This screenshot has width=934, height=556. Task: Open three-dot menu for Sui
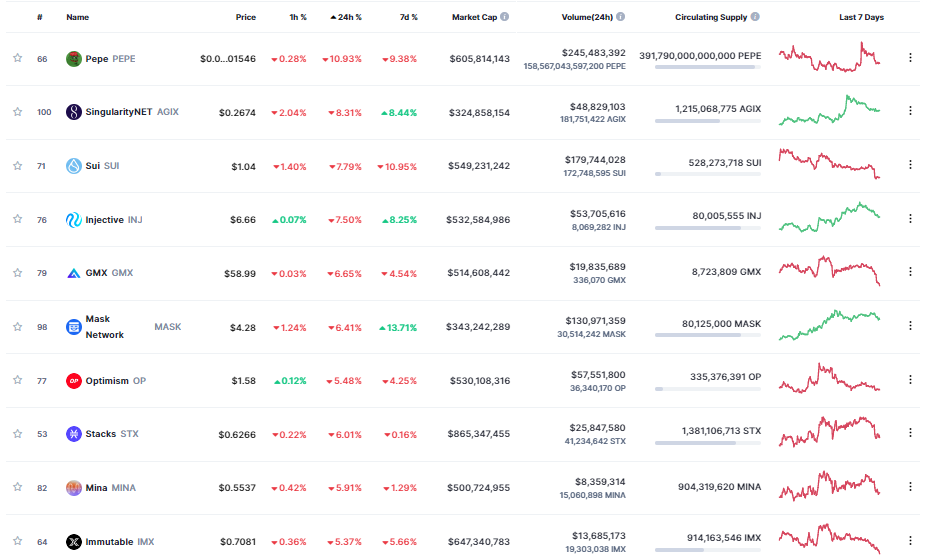pos(910,164)
